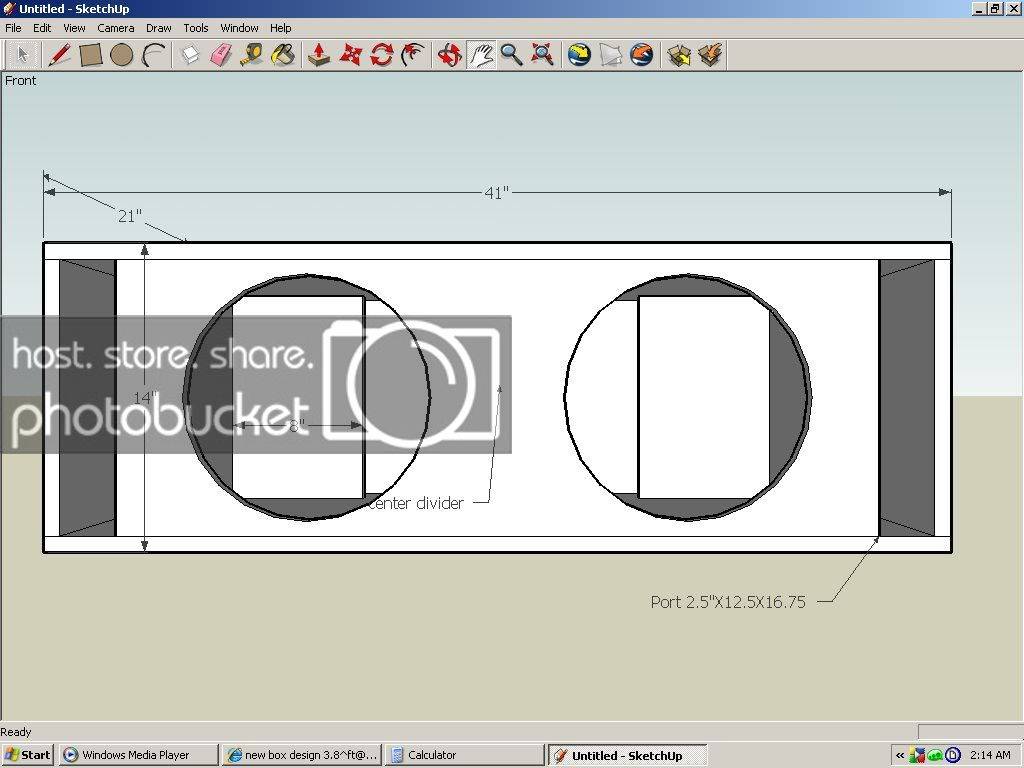Viewport: 1024px width, 768px height.
Task: Choose the Zoom magnifier tool
Action: 511,55
